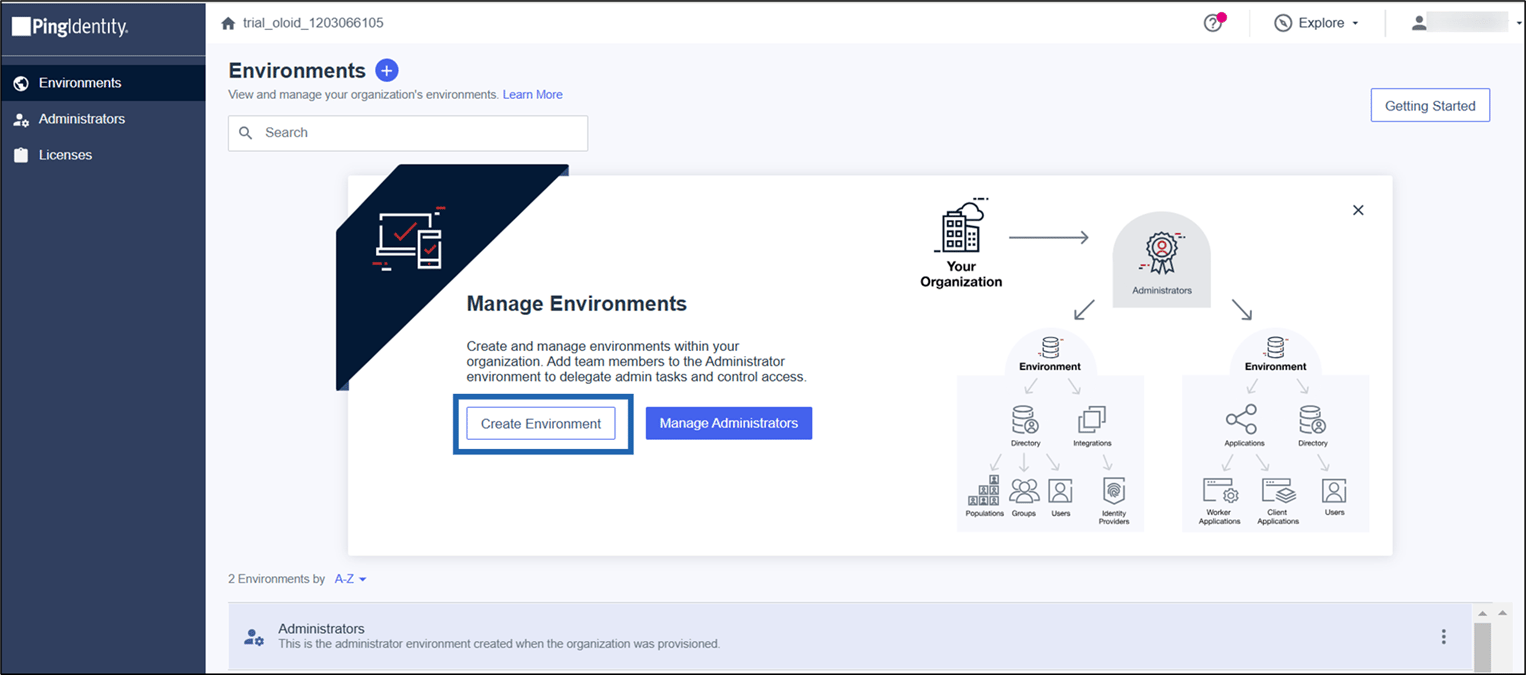1526x675 pixels.
Task: Click the Populations graphic in diagram
Action: (x=984, y=490)
